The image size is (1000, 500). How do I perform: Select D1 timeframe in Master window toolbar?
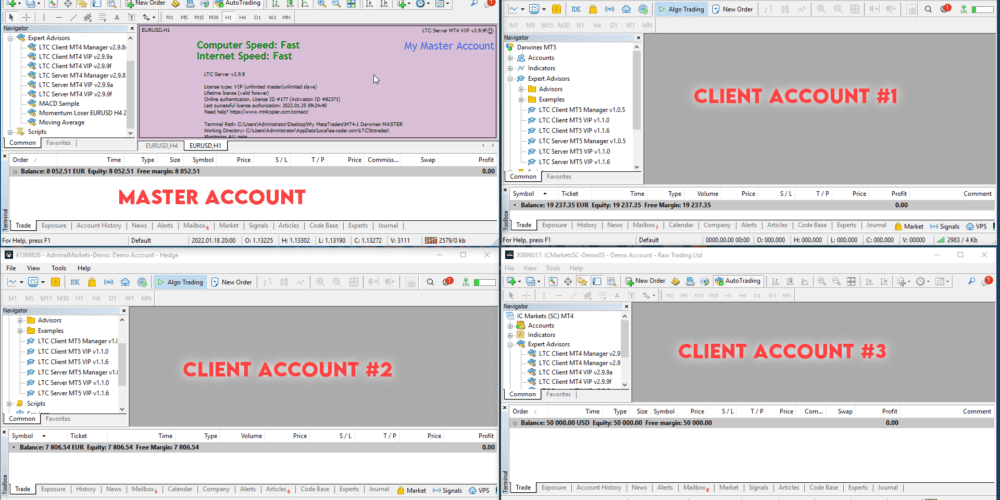(258, 17)
